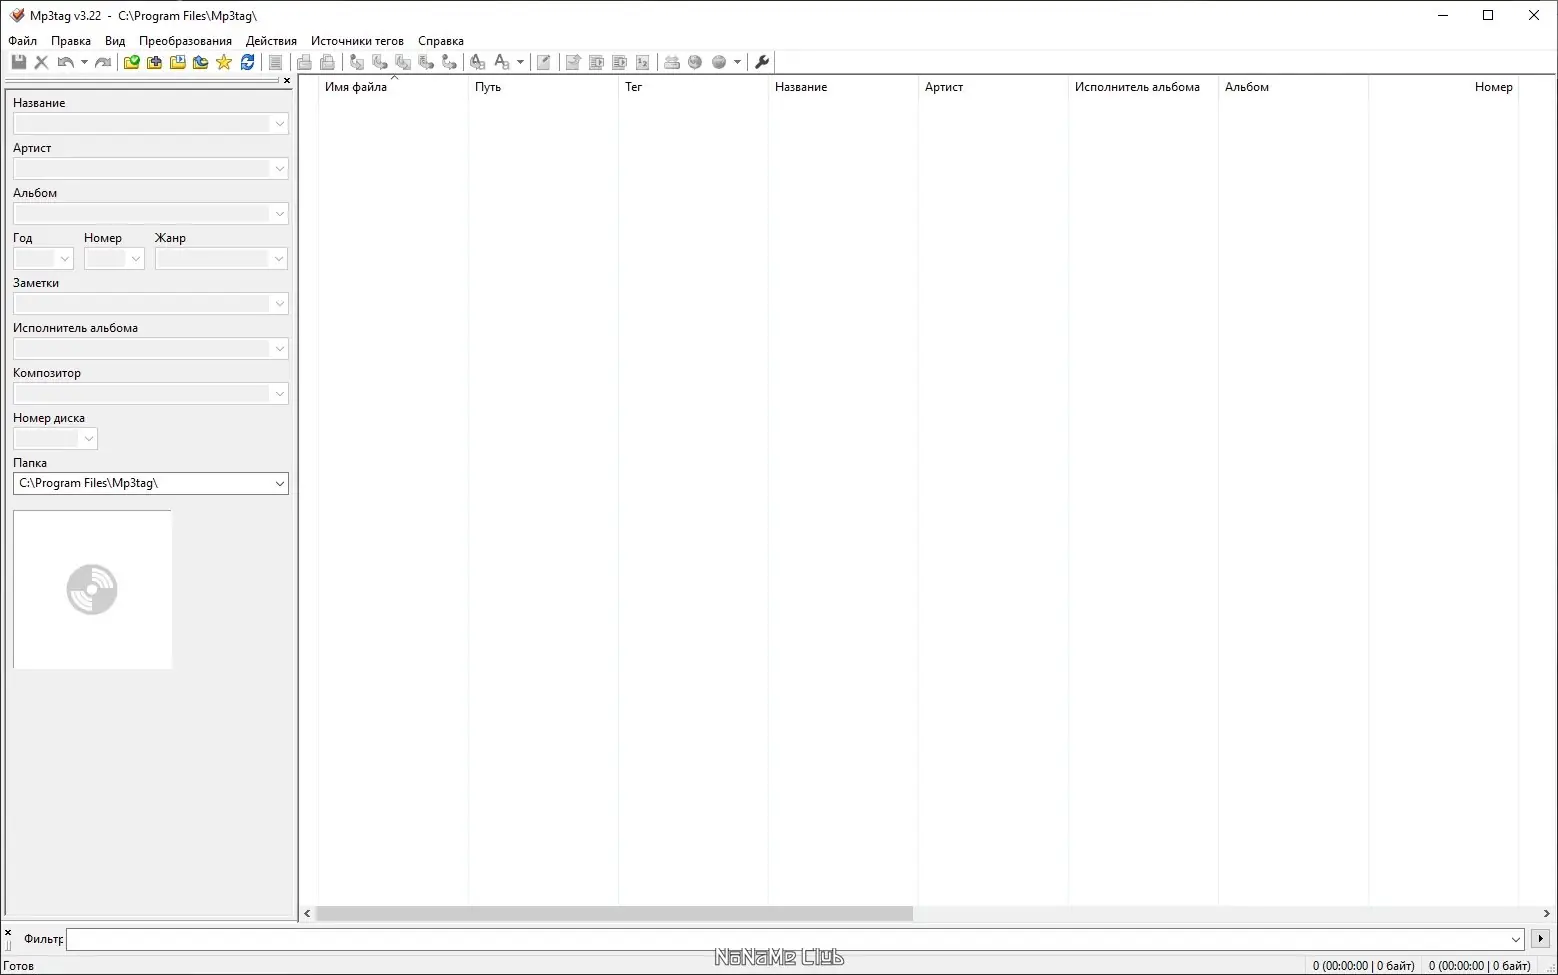The image size is (1558, 975).
Task: Open the Альбом field dropdown
Action: (279, 214)
